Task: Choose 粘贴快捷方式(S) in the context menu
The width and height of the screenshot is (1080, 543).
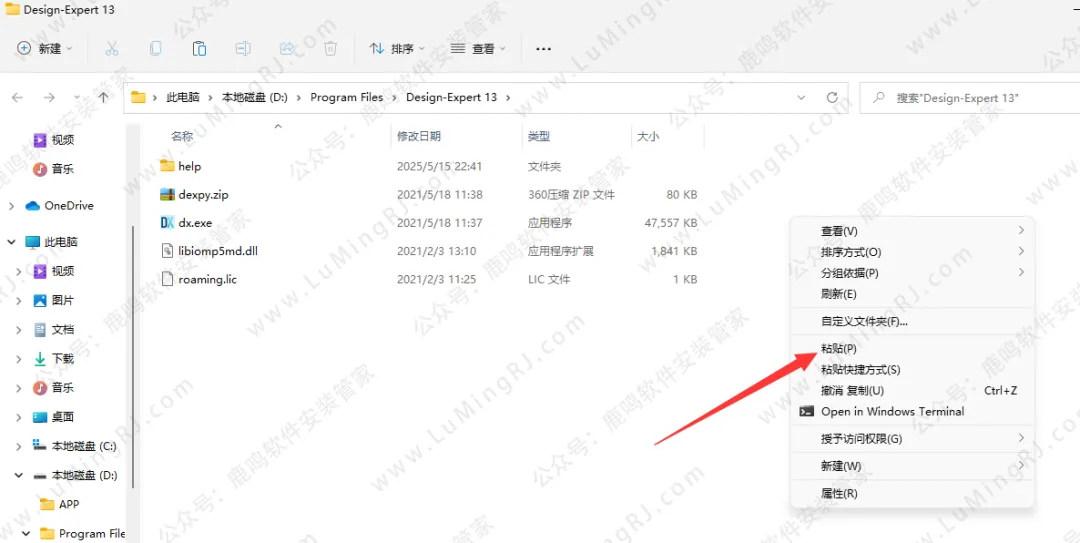Action: [x=912, y=370]
